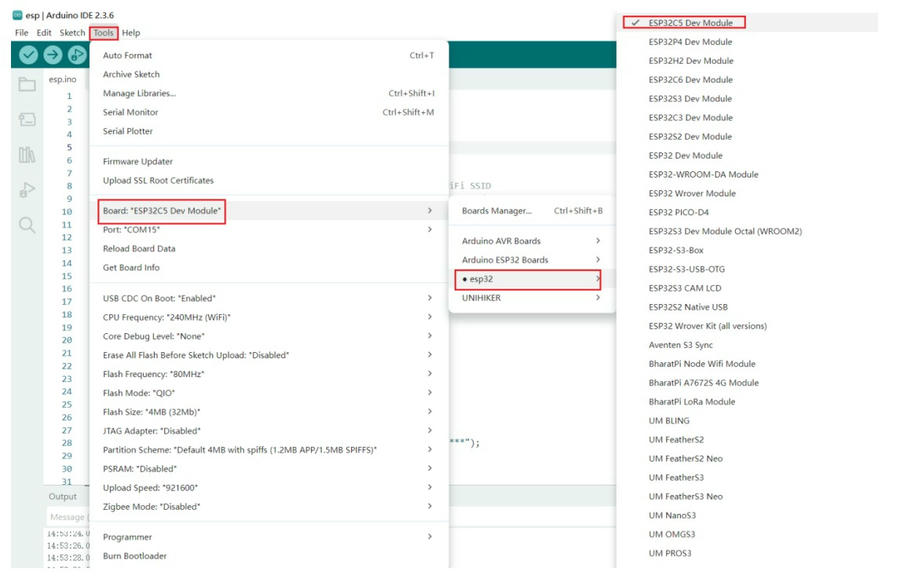Open the Library Manager sidebar icon
This screenshot has width=900, height=583.
click(x=27, y=154)
